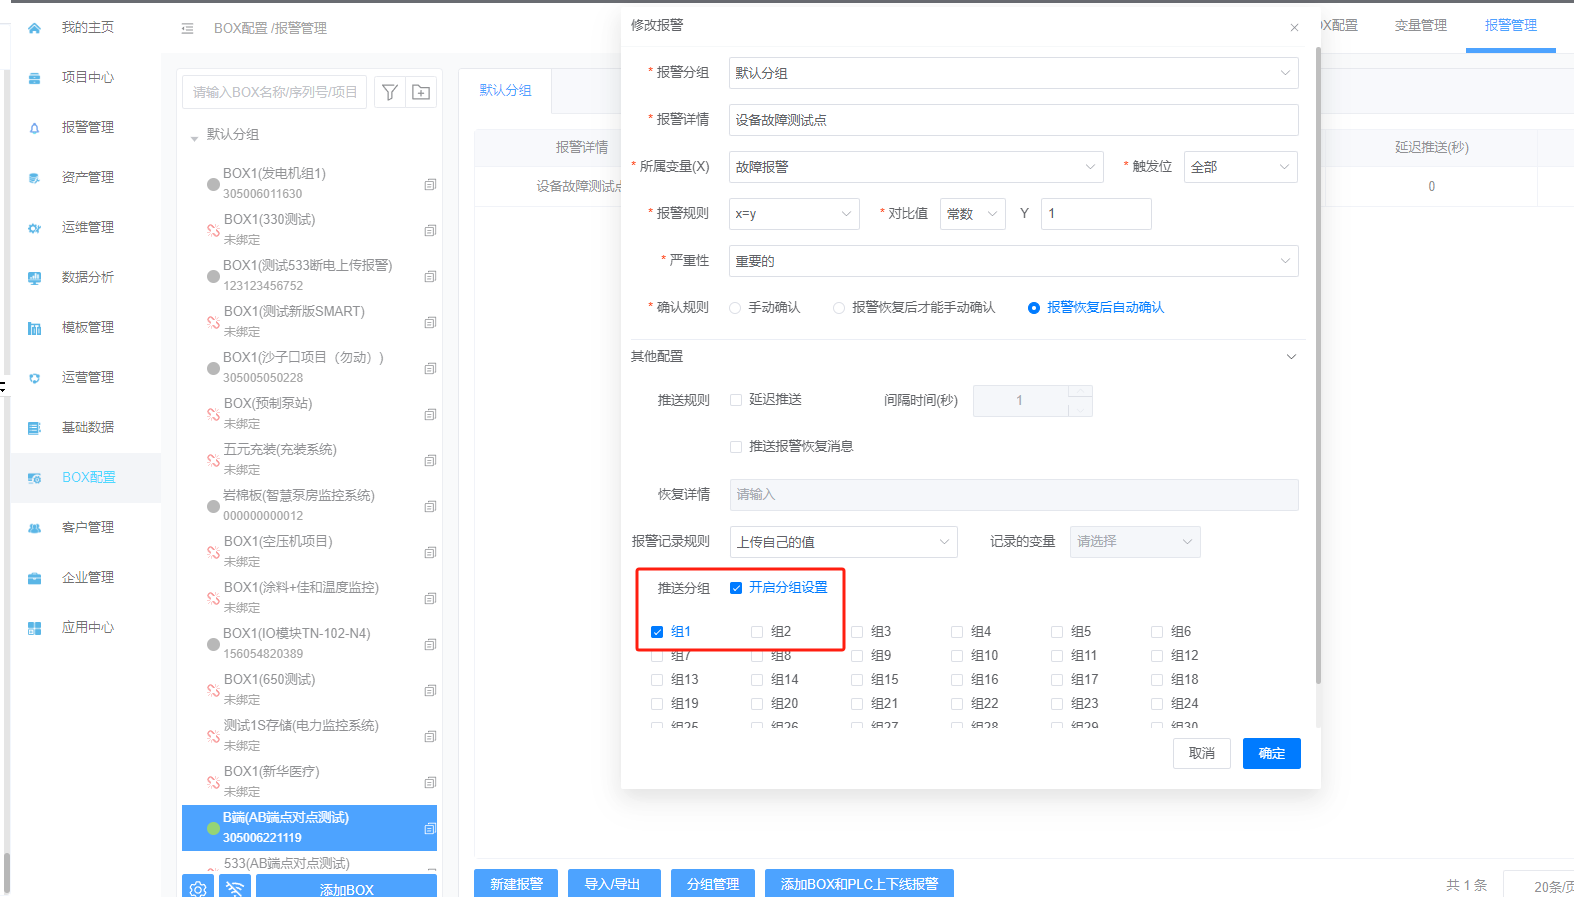Click the settings gear button at panel bottom
Viewport: 1574px width, 897px height.
(198, 888)
